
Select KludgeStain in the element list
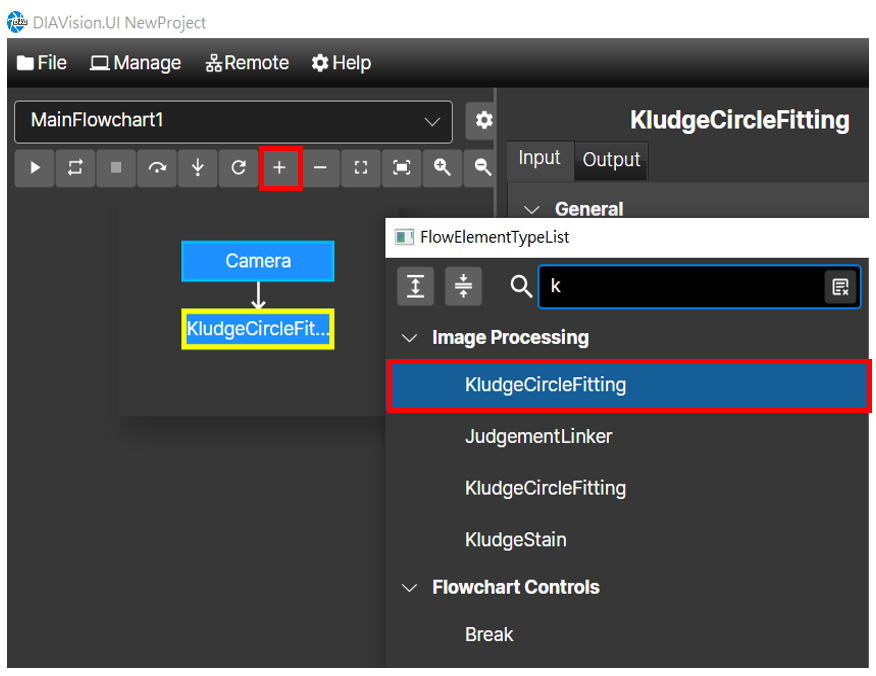tap(516, 540)
